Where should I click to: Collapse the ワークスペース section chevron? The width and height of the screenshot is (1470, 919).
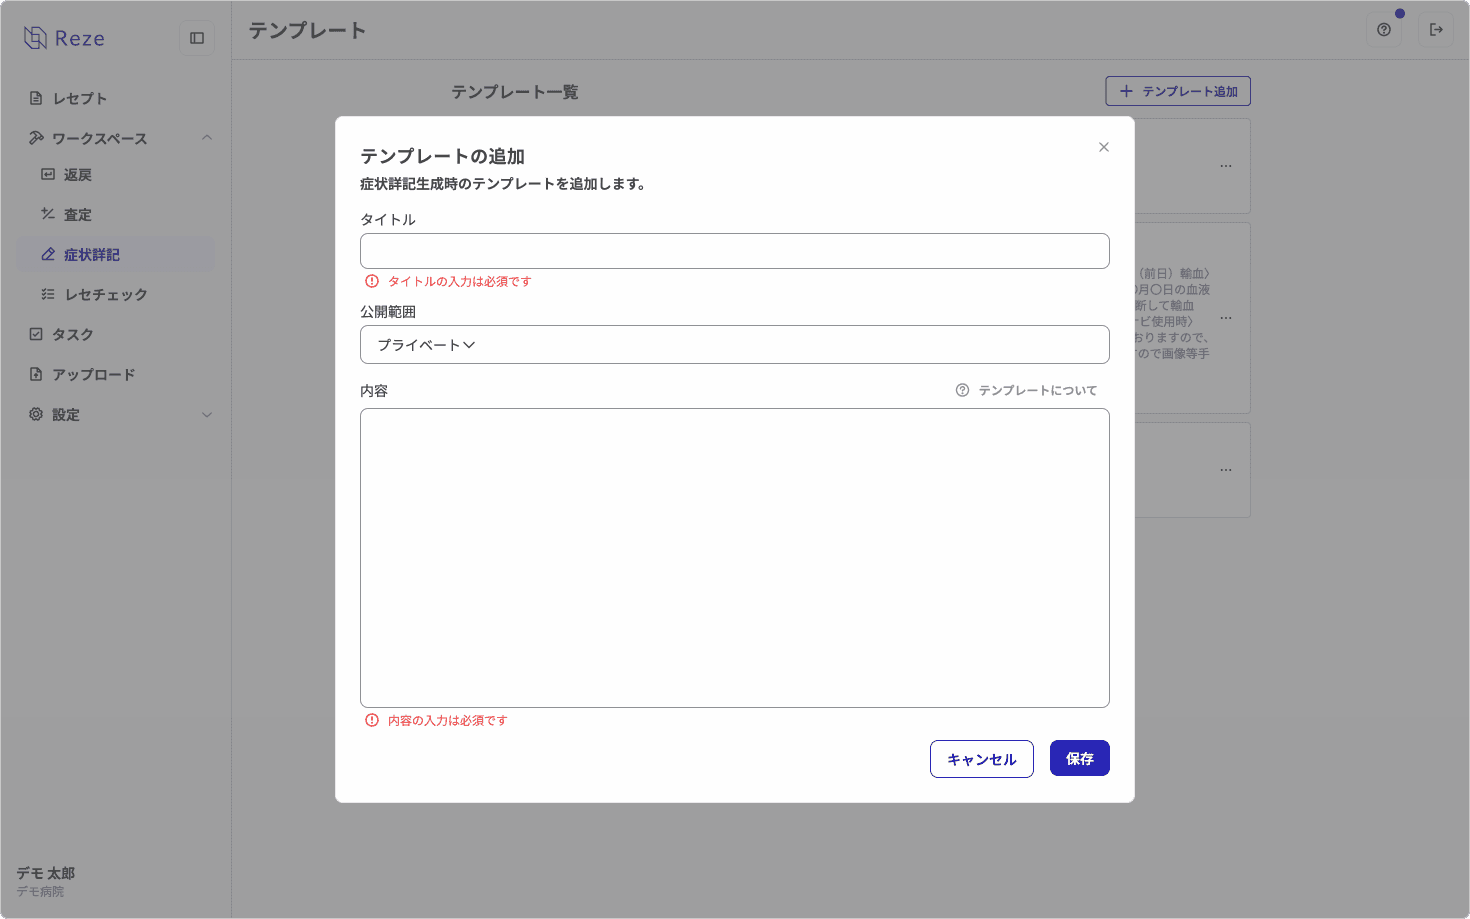pos(207,137)
